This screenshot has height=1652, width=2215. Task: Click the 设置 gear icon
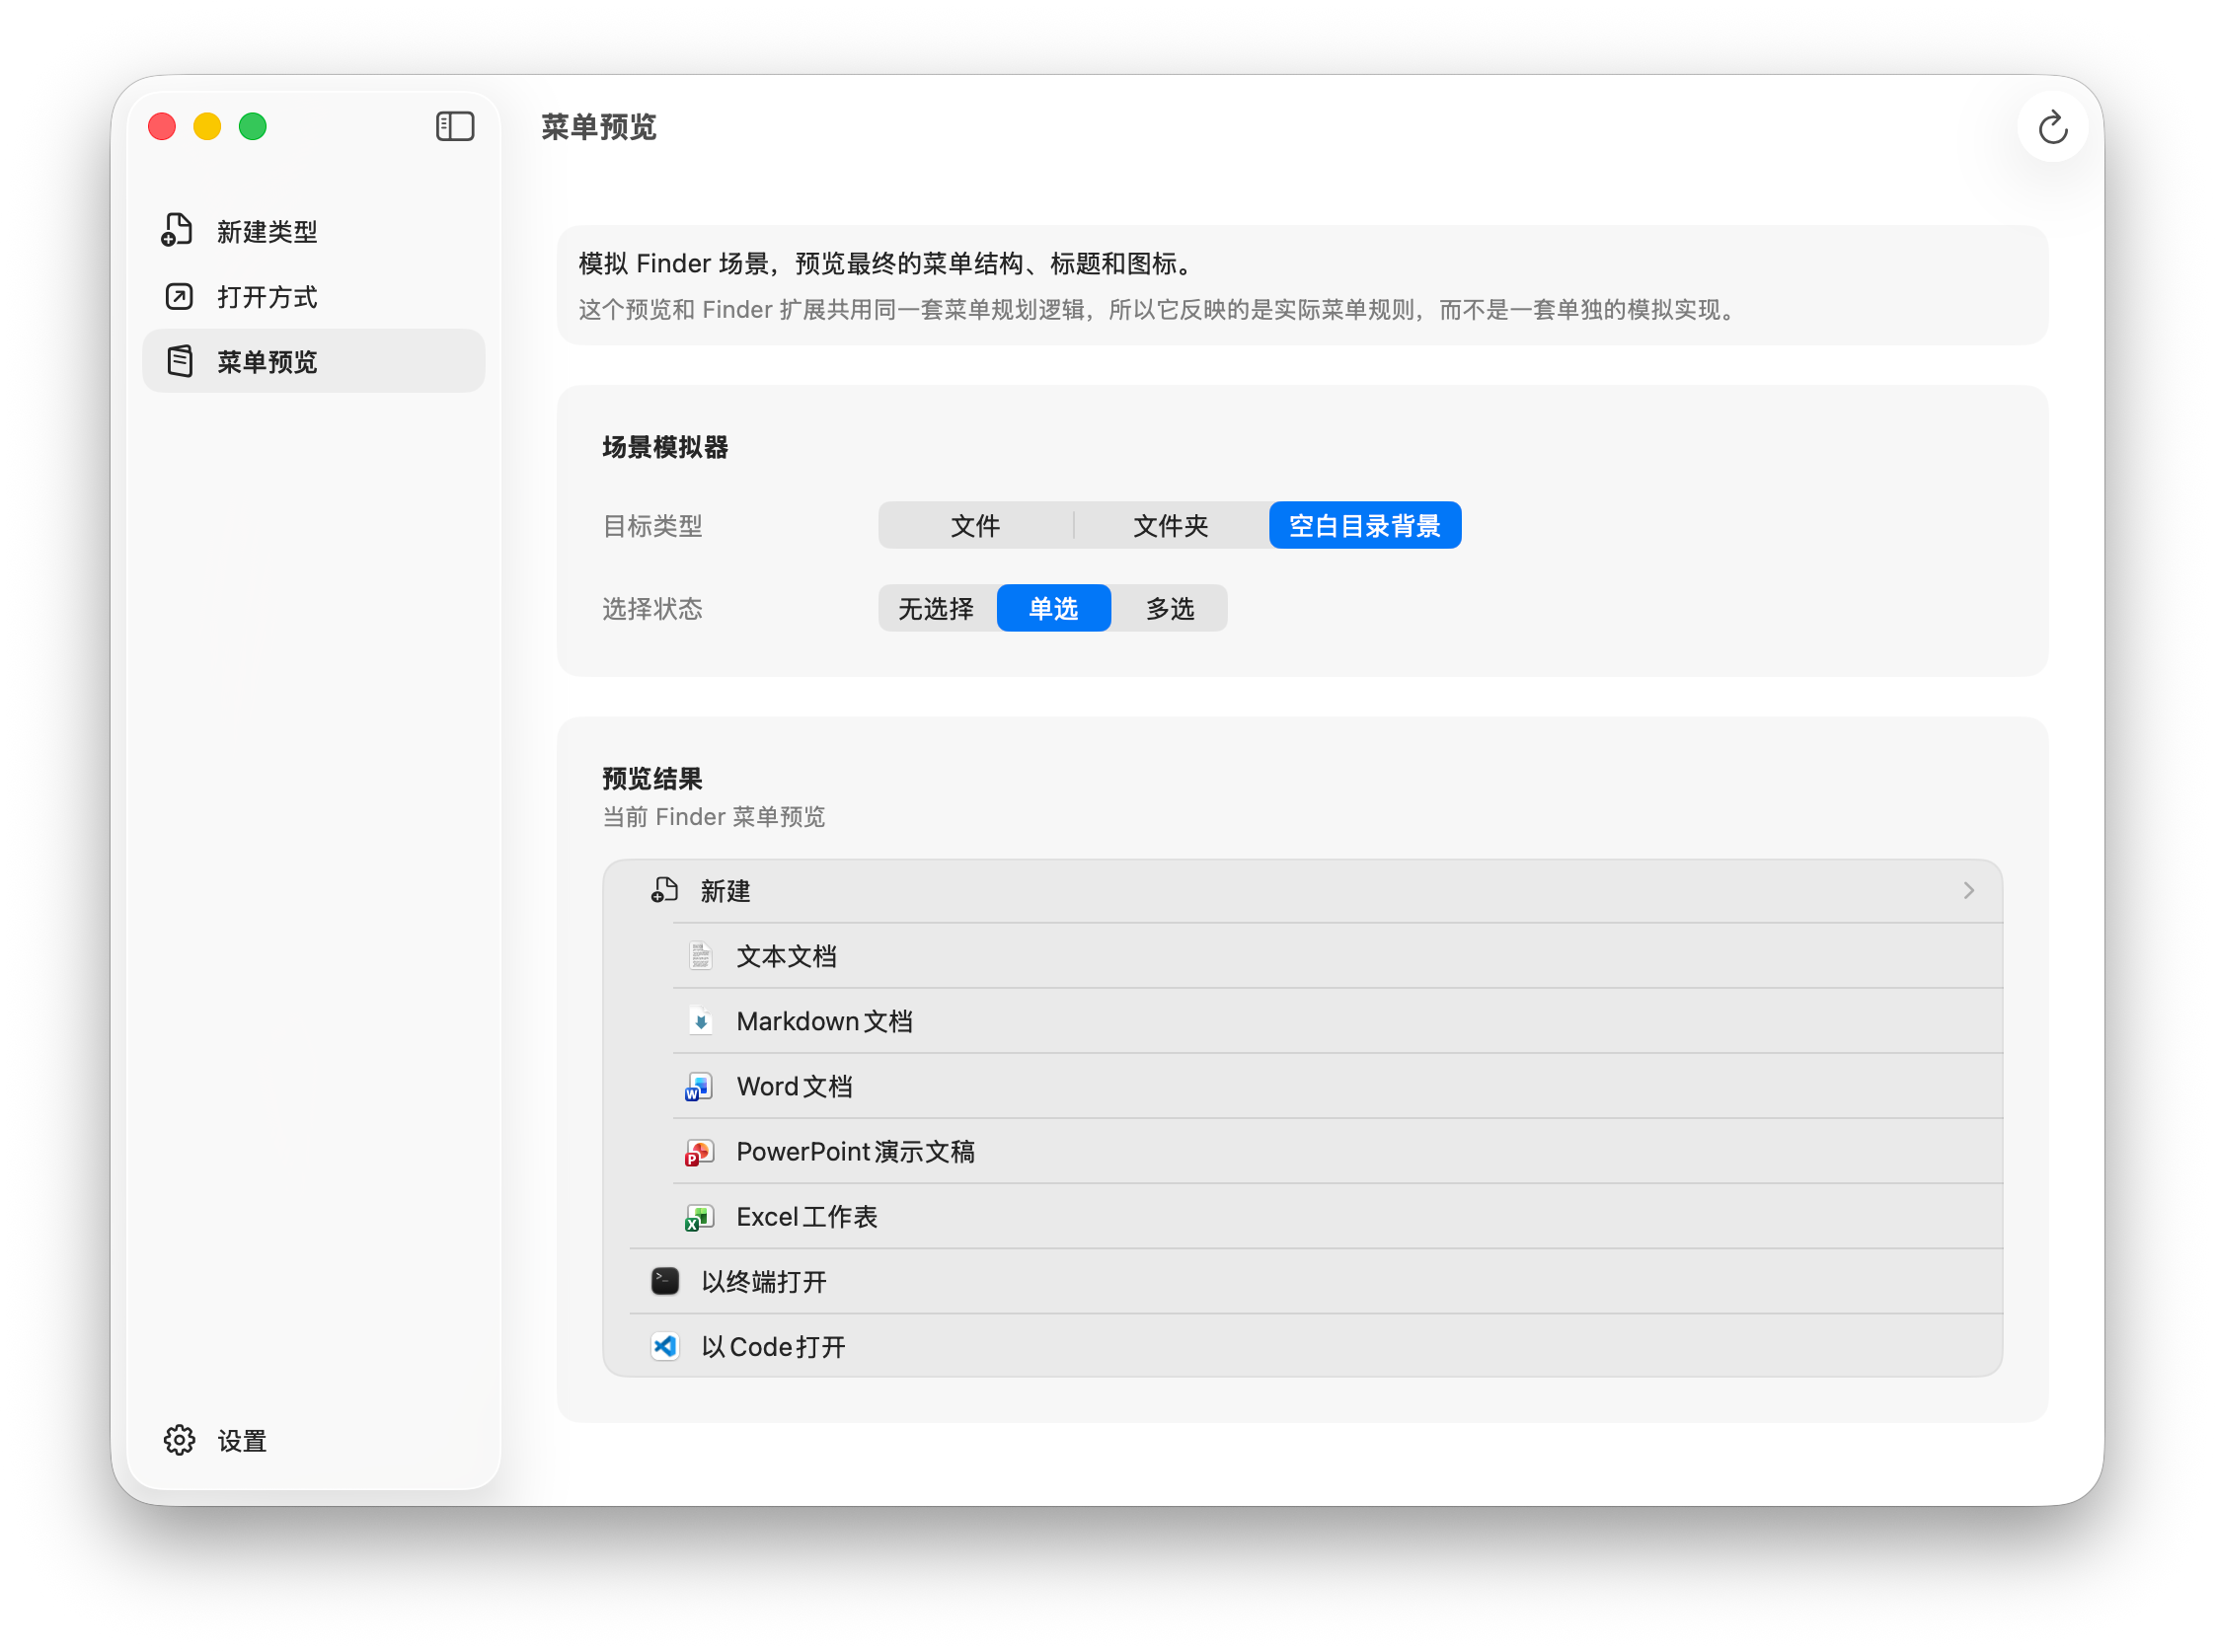point(180,1440)
